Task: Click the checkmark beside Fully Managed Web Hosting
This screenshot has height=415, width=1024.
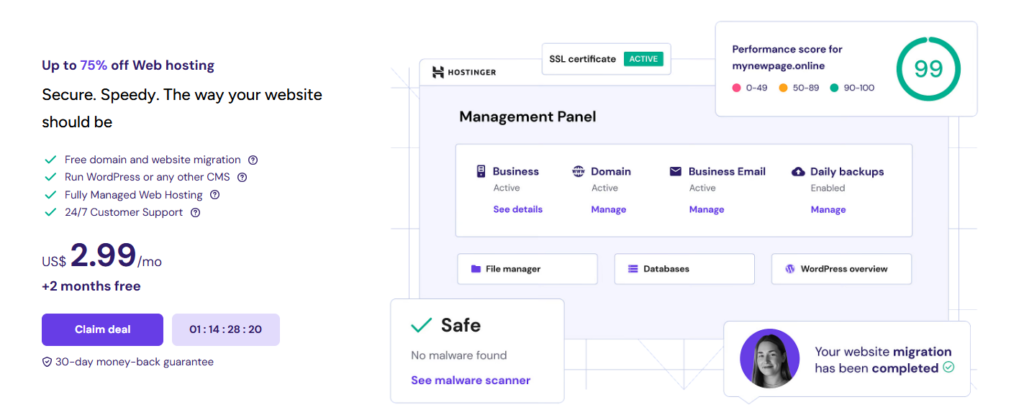Action: click(x=50, y=195)
